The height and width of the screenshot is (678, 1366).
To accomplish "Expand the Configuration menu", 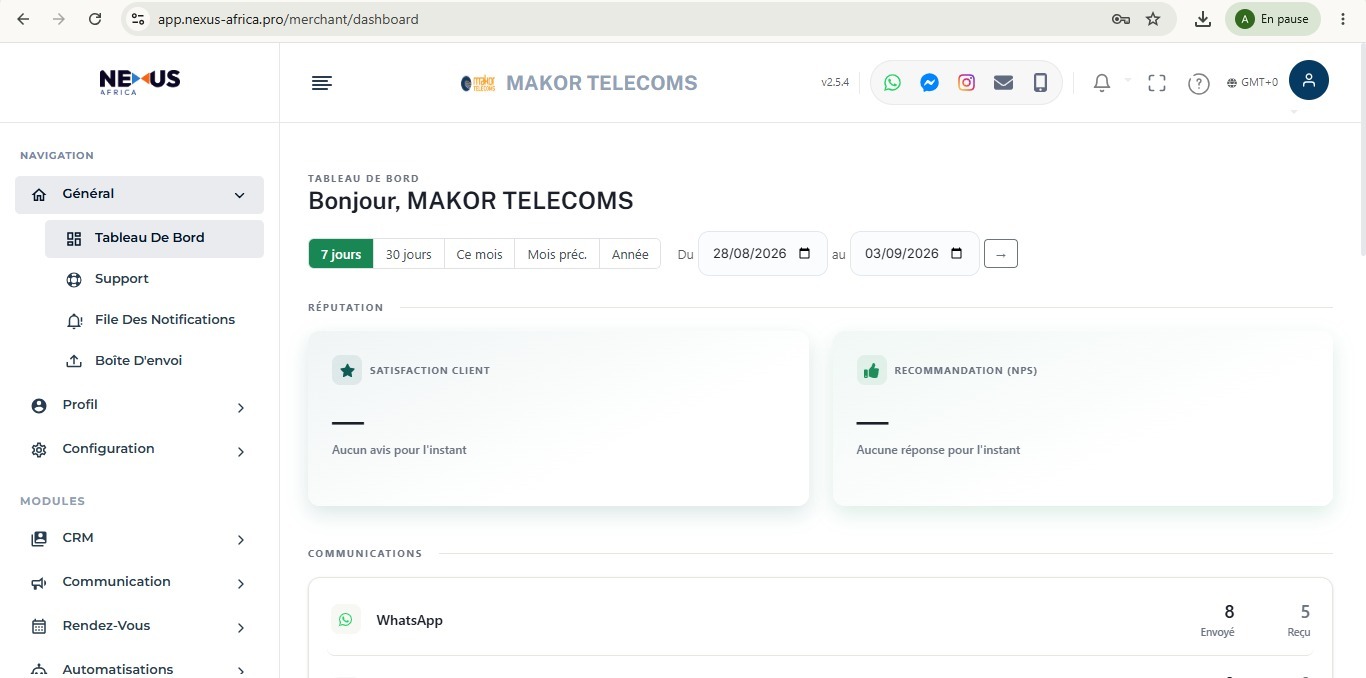I will [139, 450].
